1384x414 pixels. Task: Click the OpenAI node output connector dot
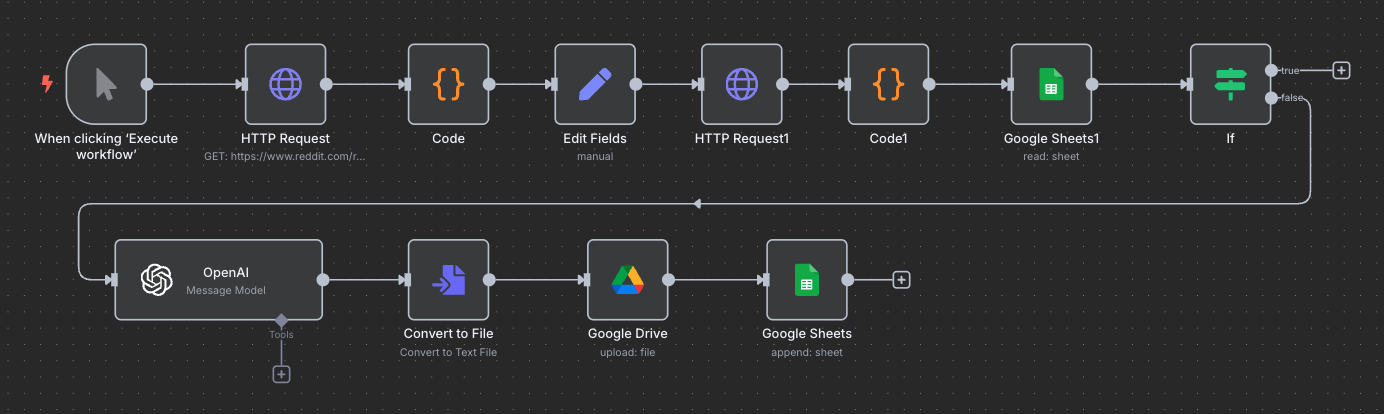[322, 280]
